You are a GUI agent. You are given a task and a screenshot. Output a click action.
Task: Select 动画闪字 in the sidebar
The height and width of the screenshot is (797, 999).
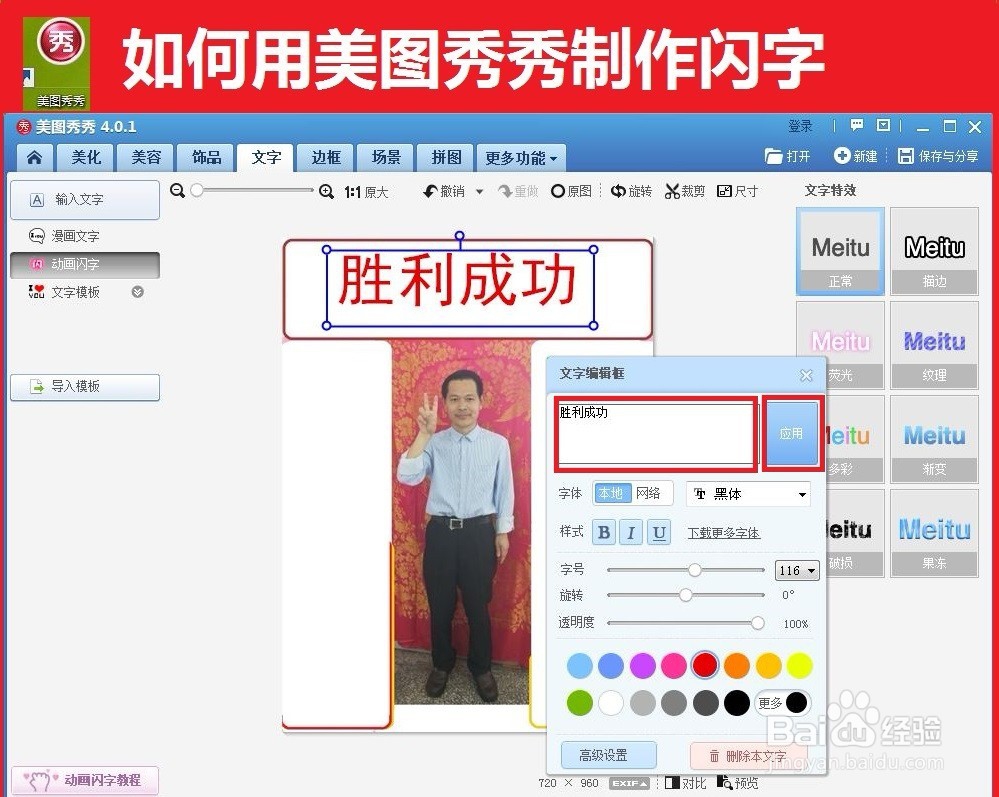[85, 264]
